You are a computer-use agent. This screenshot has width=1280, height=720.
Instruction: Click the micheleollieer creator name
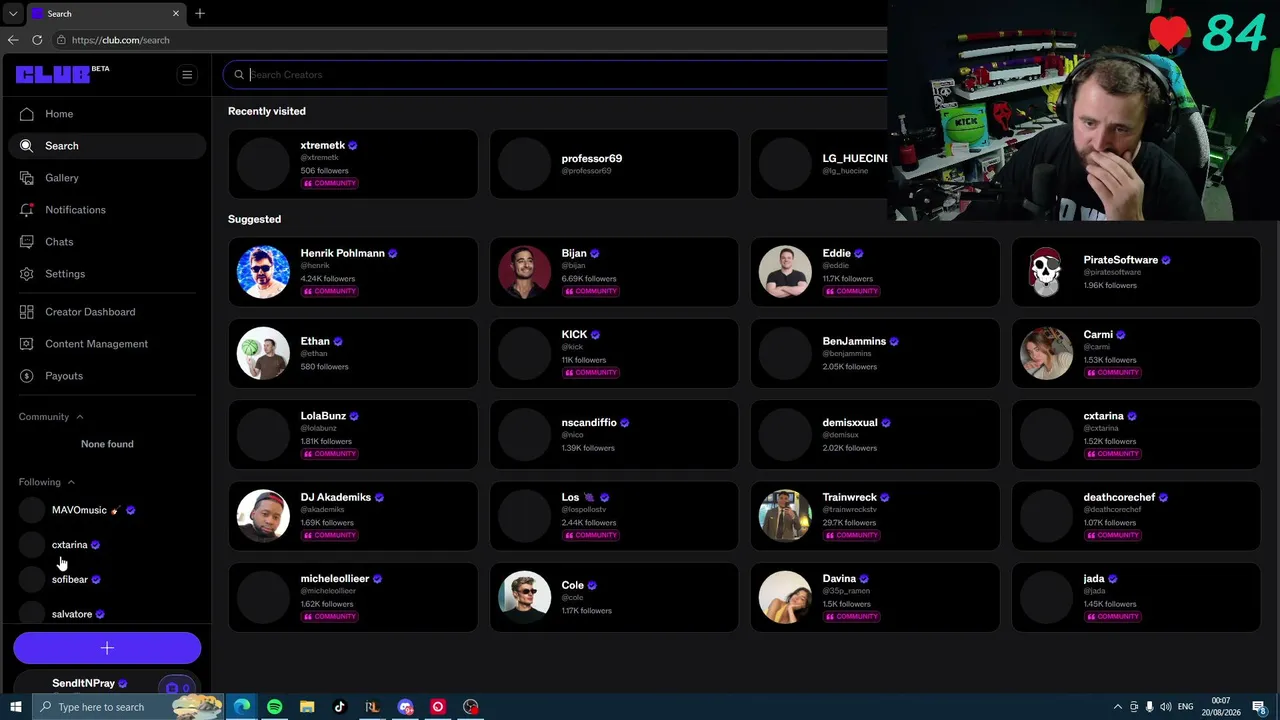335,579
